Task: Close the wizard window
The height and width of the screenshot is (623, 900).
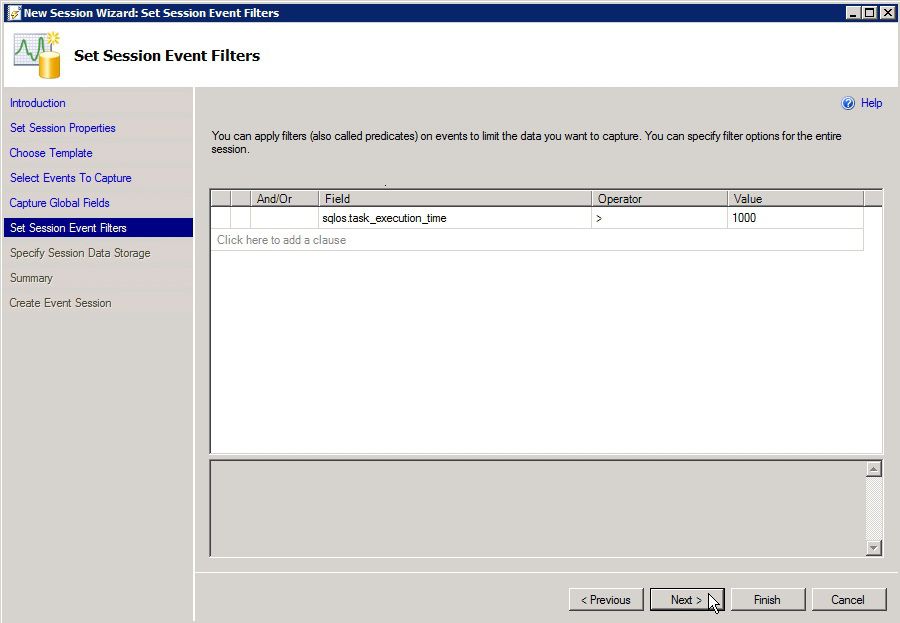Action: tap(886, 13)
